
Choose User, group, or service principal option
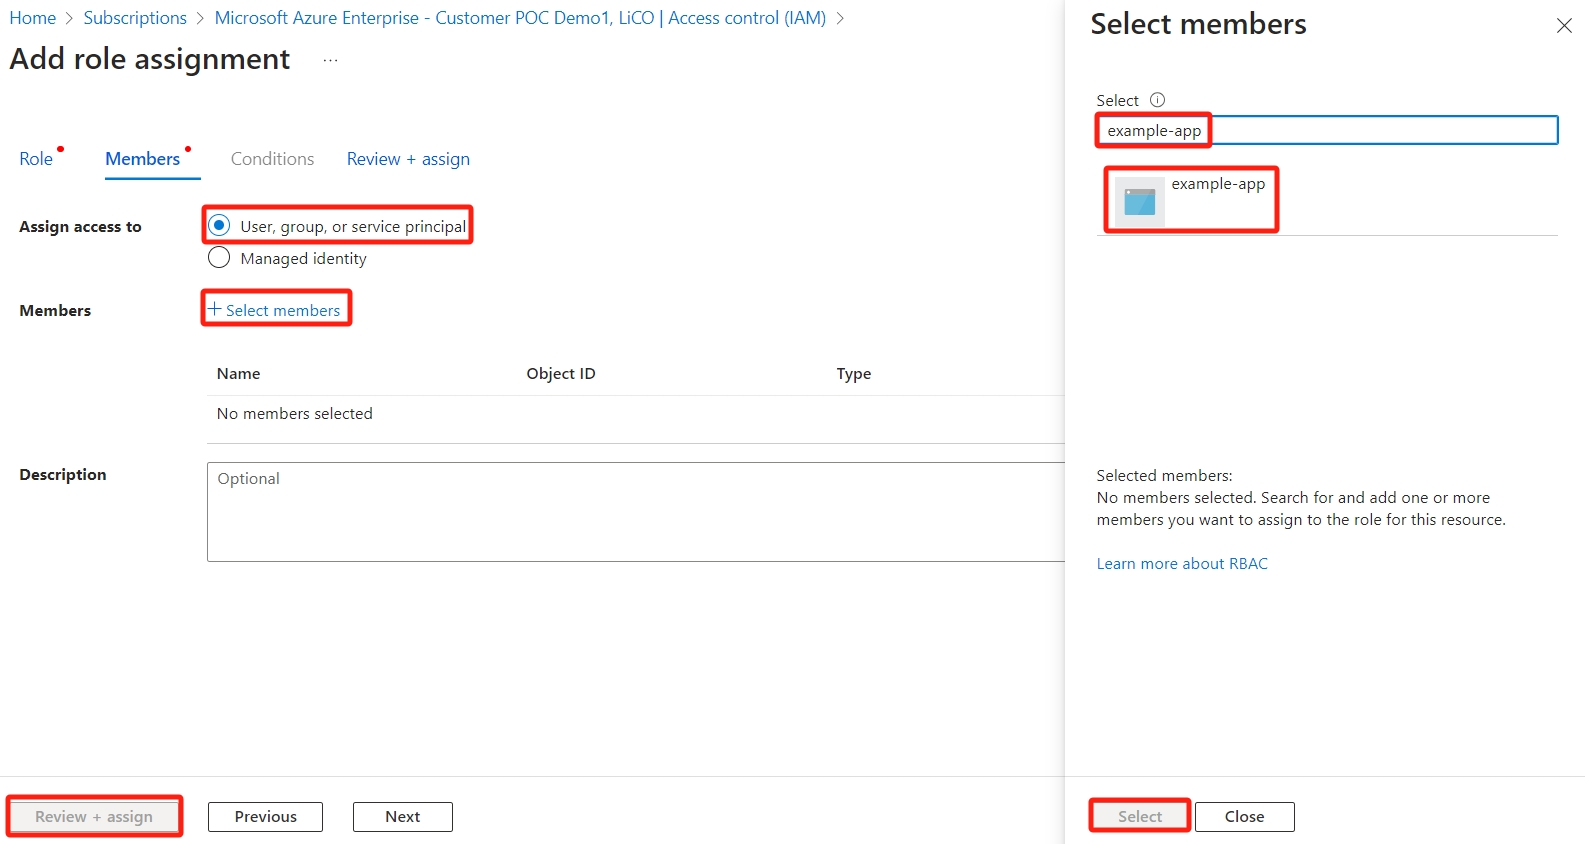click(x=220, y=226)
